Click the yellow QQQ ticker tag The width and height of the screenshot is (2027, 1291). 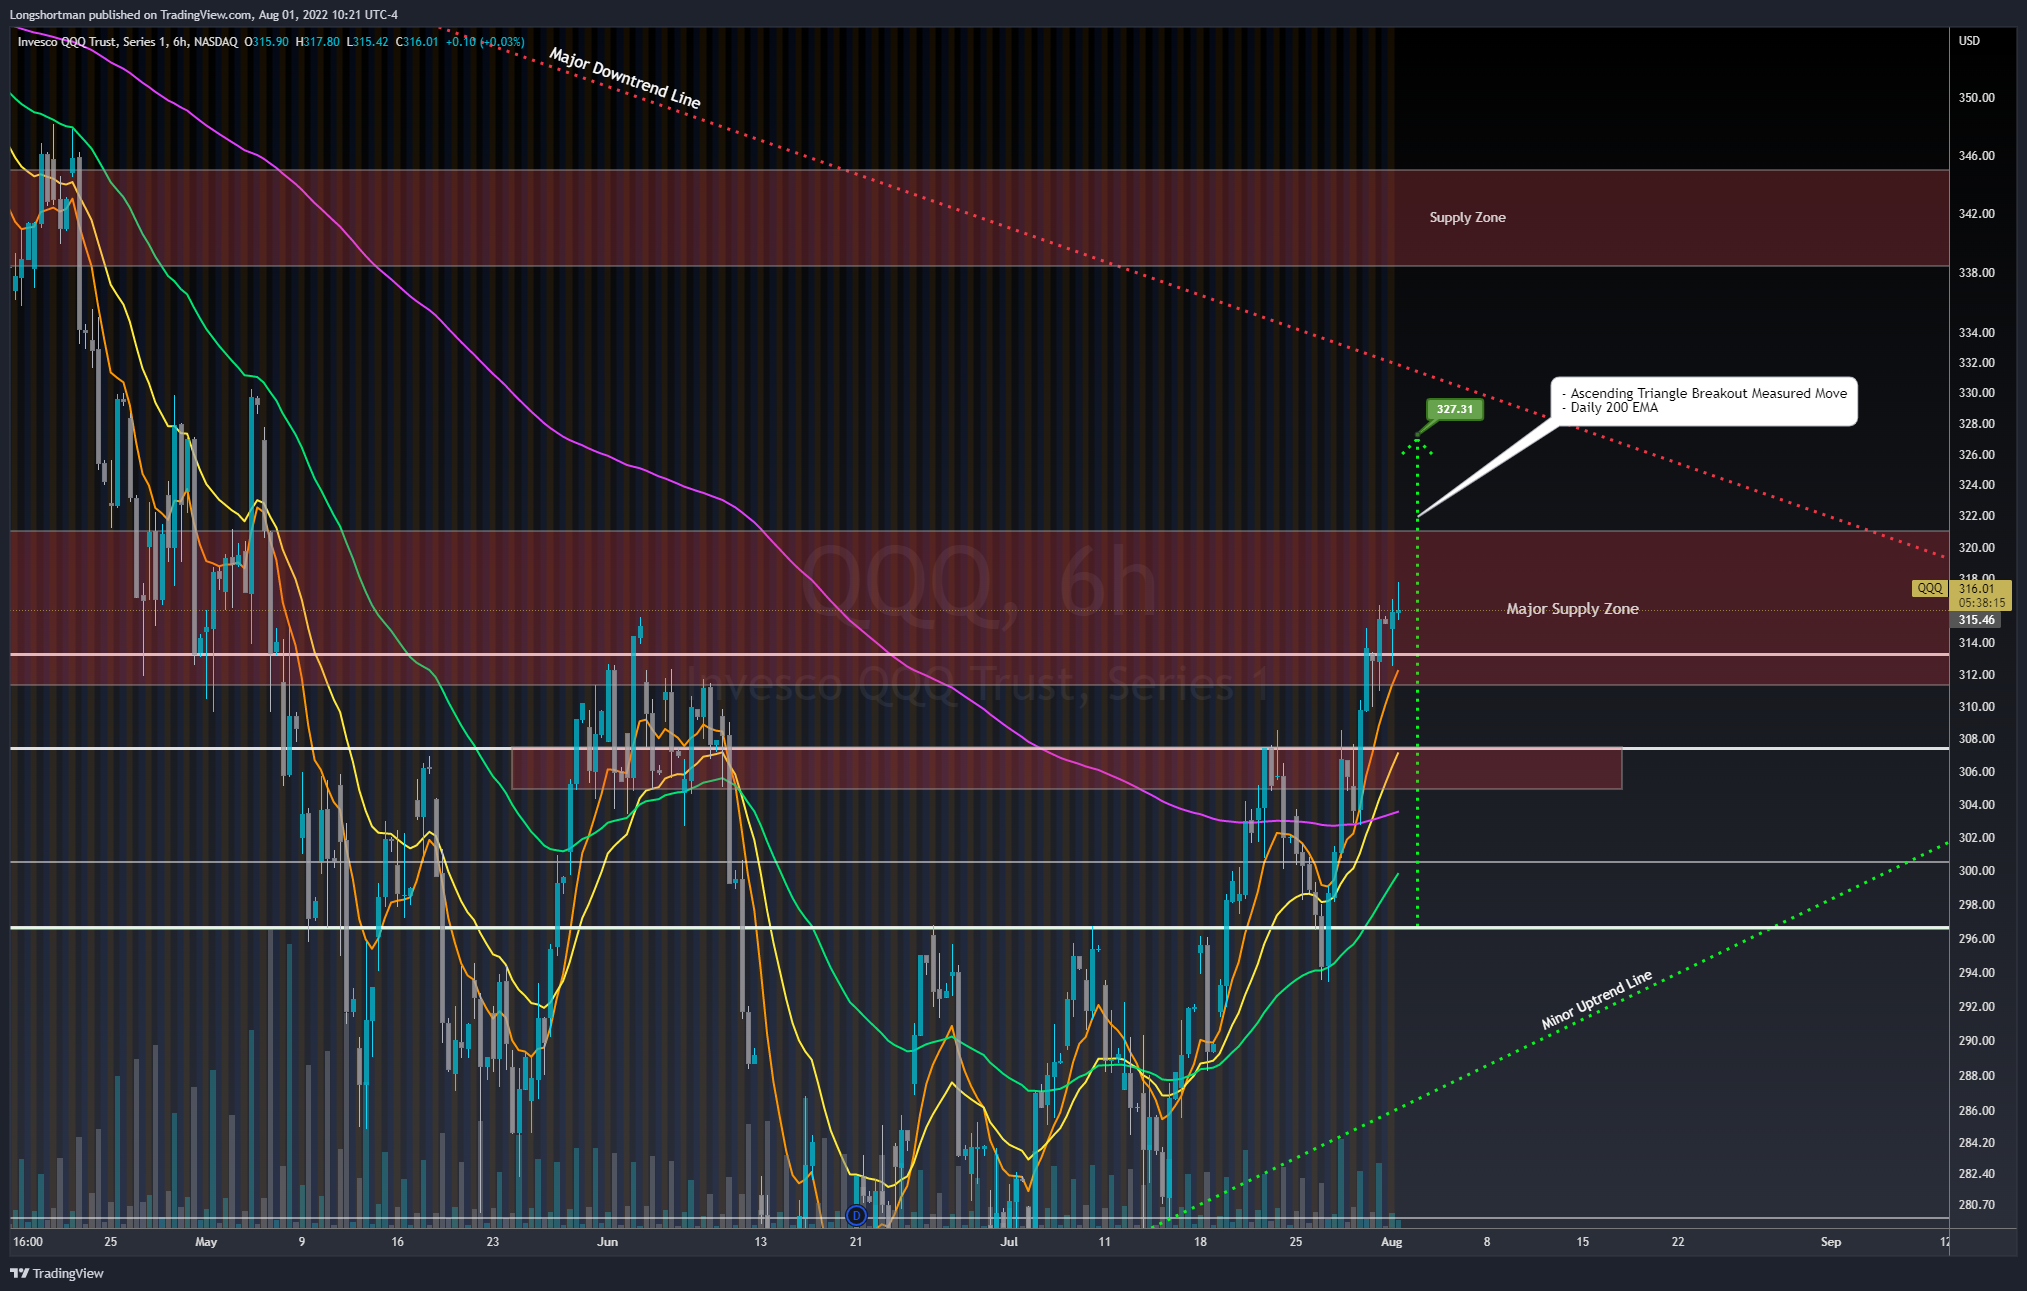click(x=1929, y=588)
